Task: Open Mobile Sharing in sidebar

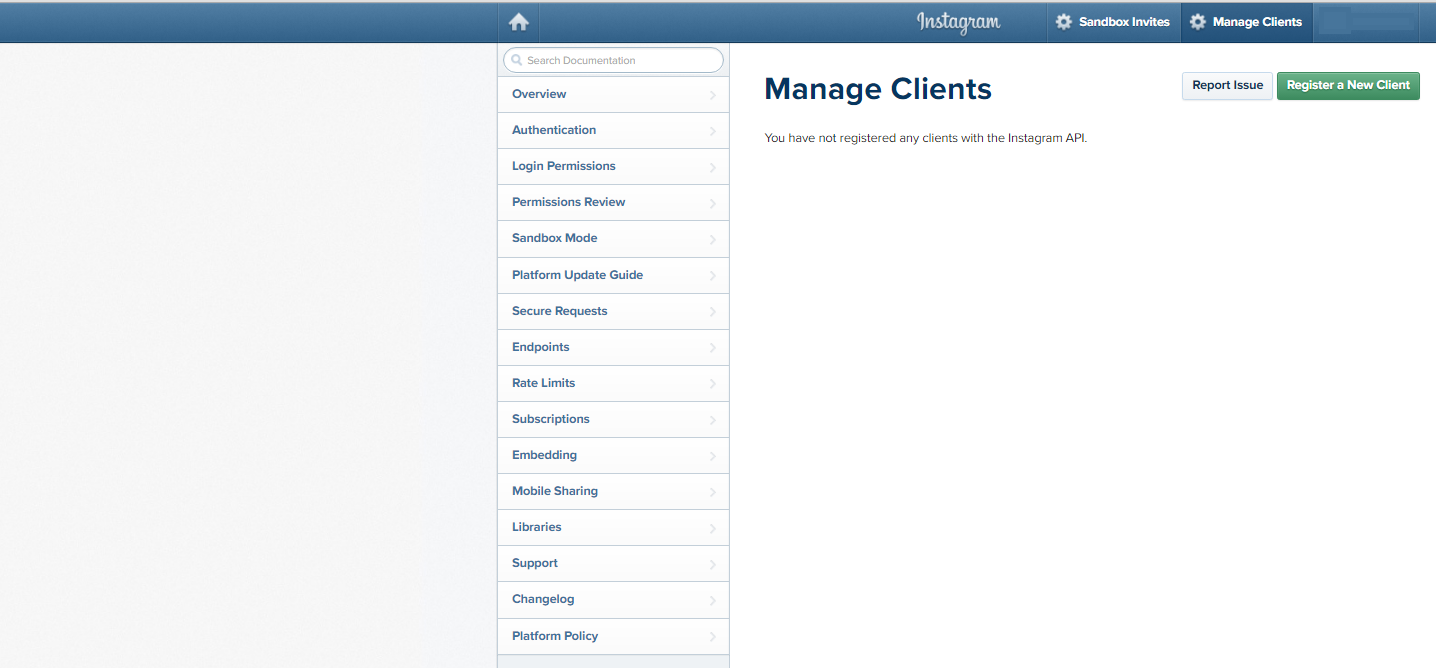Action: 613,492
